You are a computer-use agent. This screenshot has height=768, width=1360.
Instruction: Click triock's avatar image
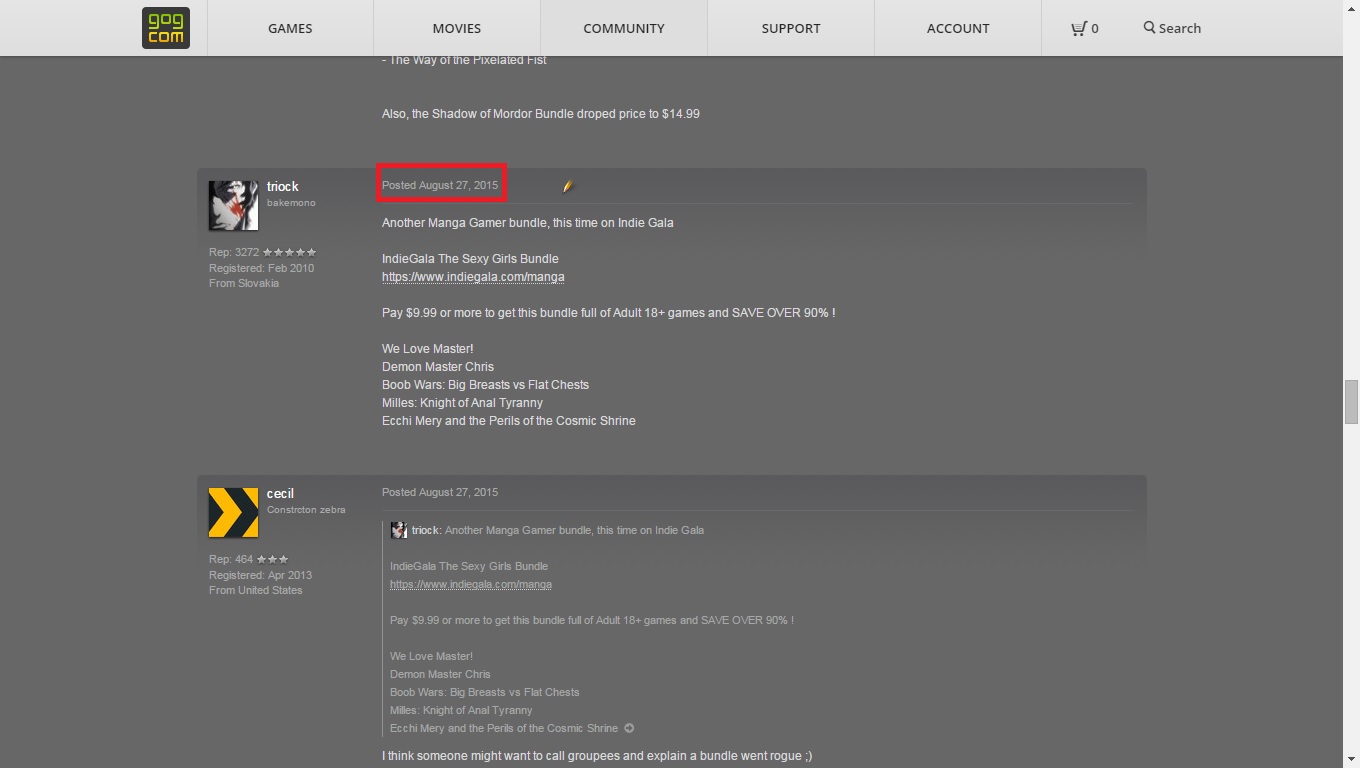click(234, 205)
